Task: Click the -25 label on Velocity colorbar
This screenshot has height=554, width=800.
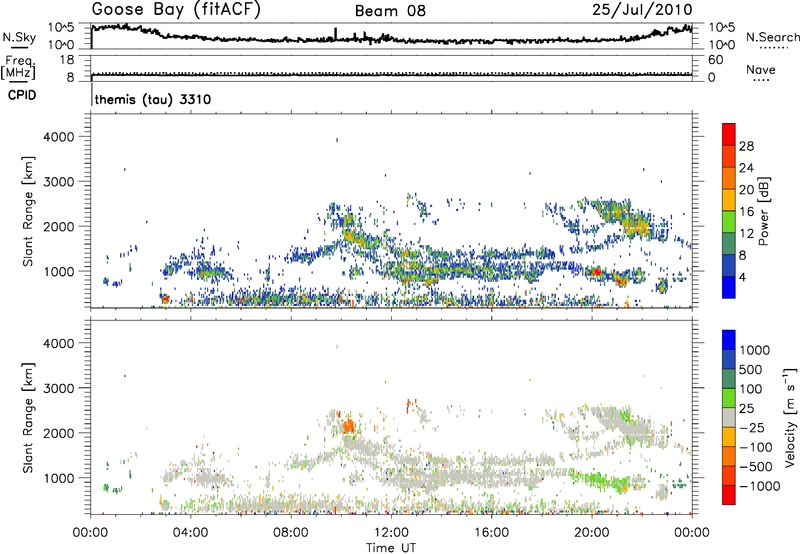Action: click(752, 428)
